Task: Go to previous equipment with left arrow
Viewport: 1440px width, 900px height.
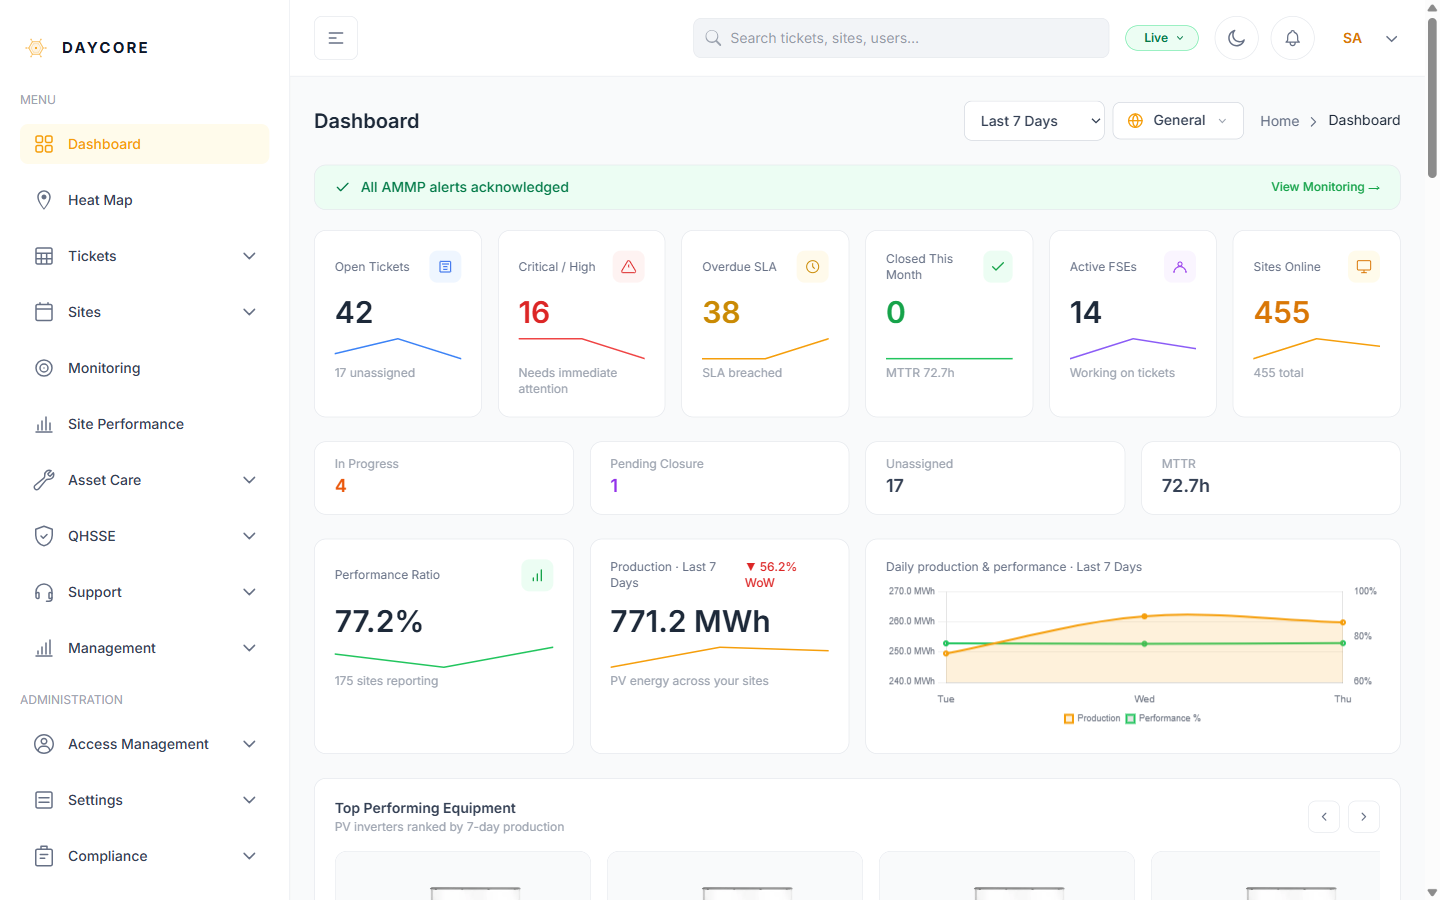Action: coord(1324,816)
